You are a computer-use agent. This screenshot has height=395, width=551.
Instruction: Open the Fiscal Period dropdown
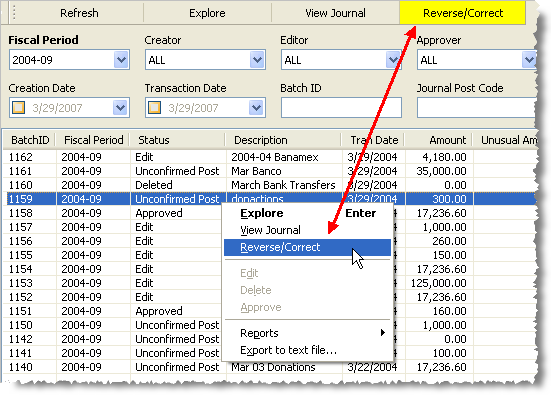(x=121, y=60)
